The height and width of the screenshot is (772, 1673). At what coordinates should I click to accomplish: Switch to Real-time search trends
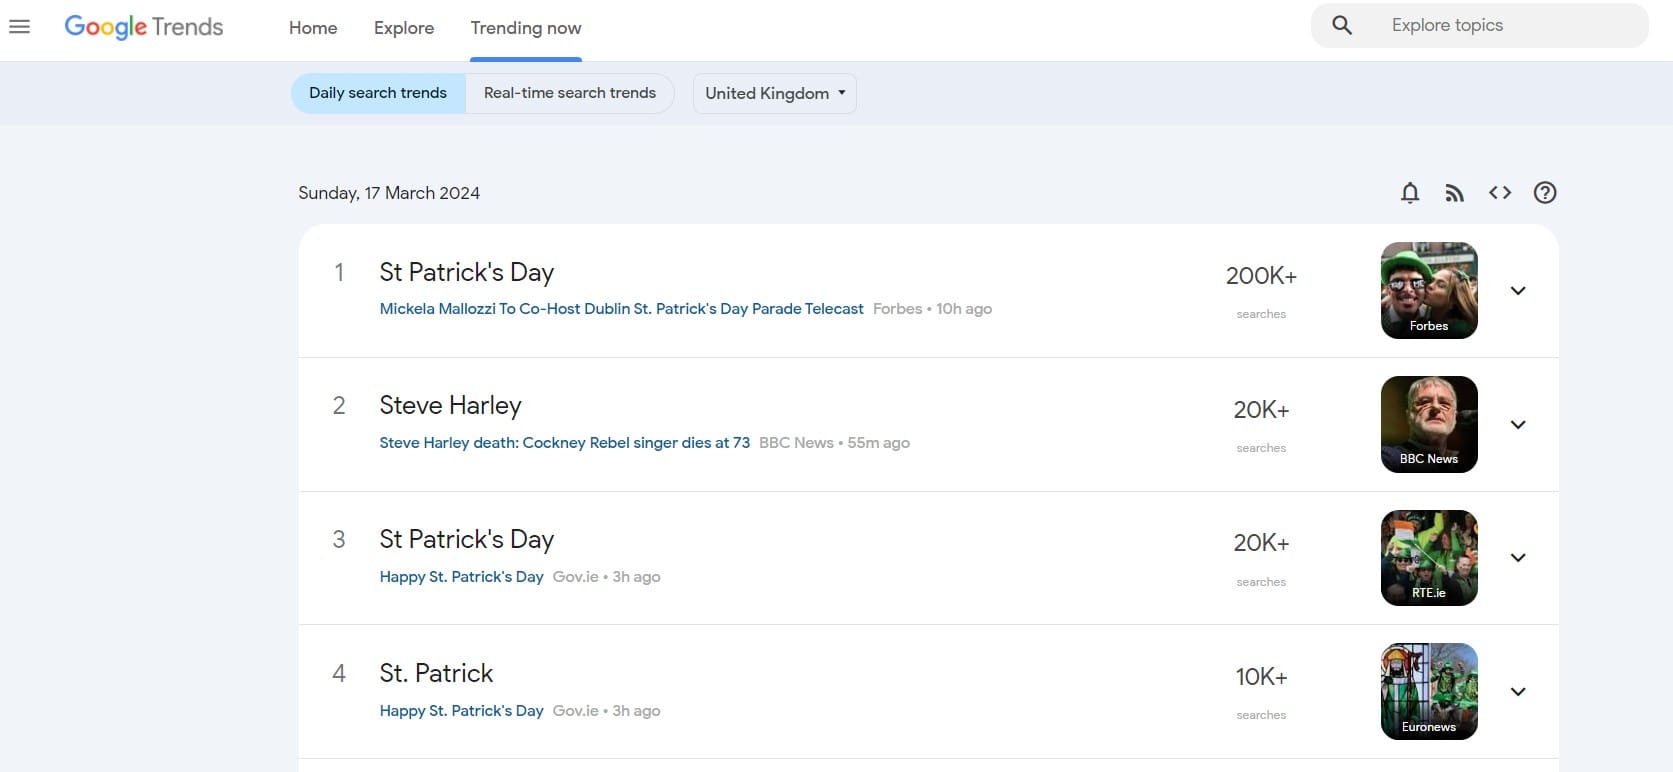tap(570, 93)
